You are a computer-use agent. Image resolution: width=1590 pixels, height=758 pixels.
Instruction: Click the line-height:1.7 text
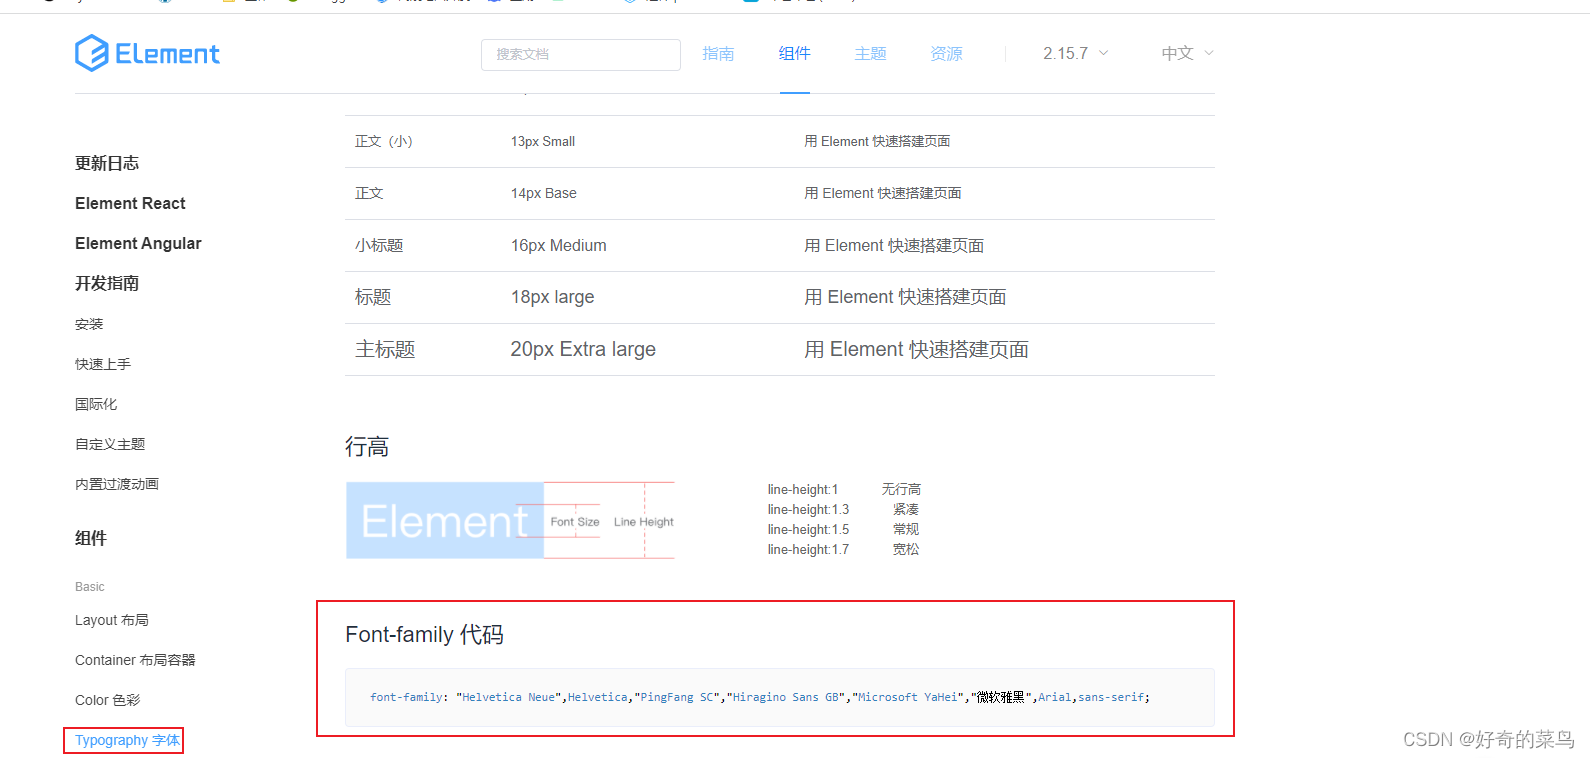[x=808, y=549]
